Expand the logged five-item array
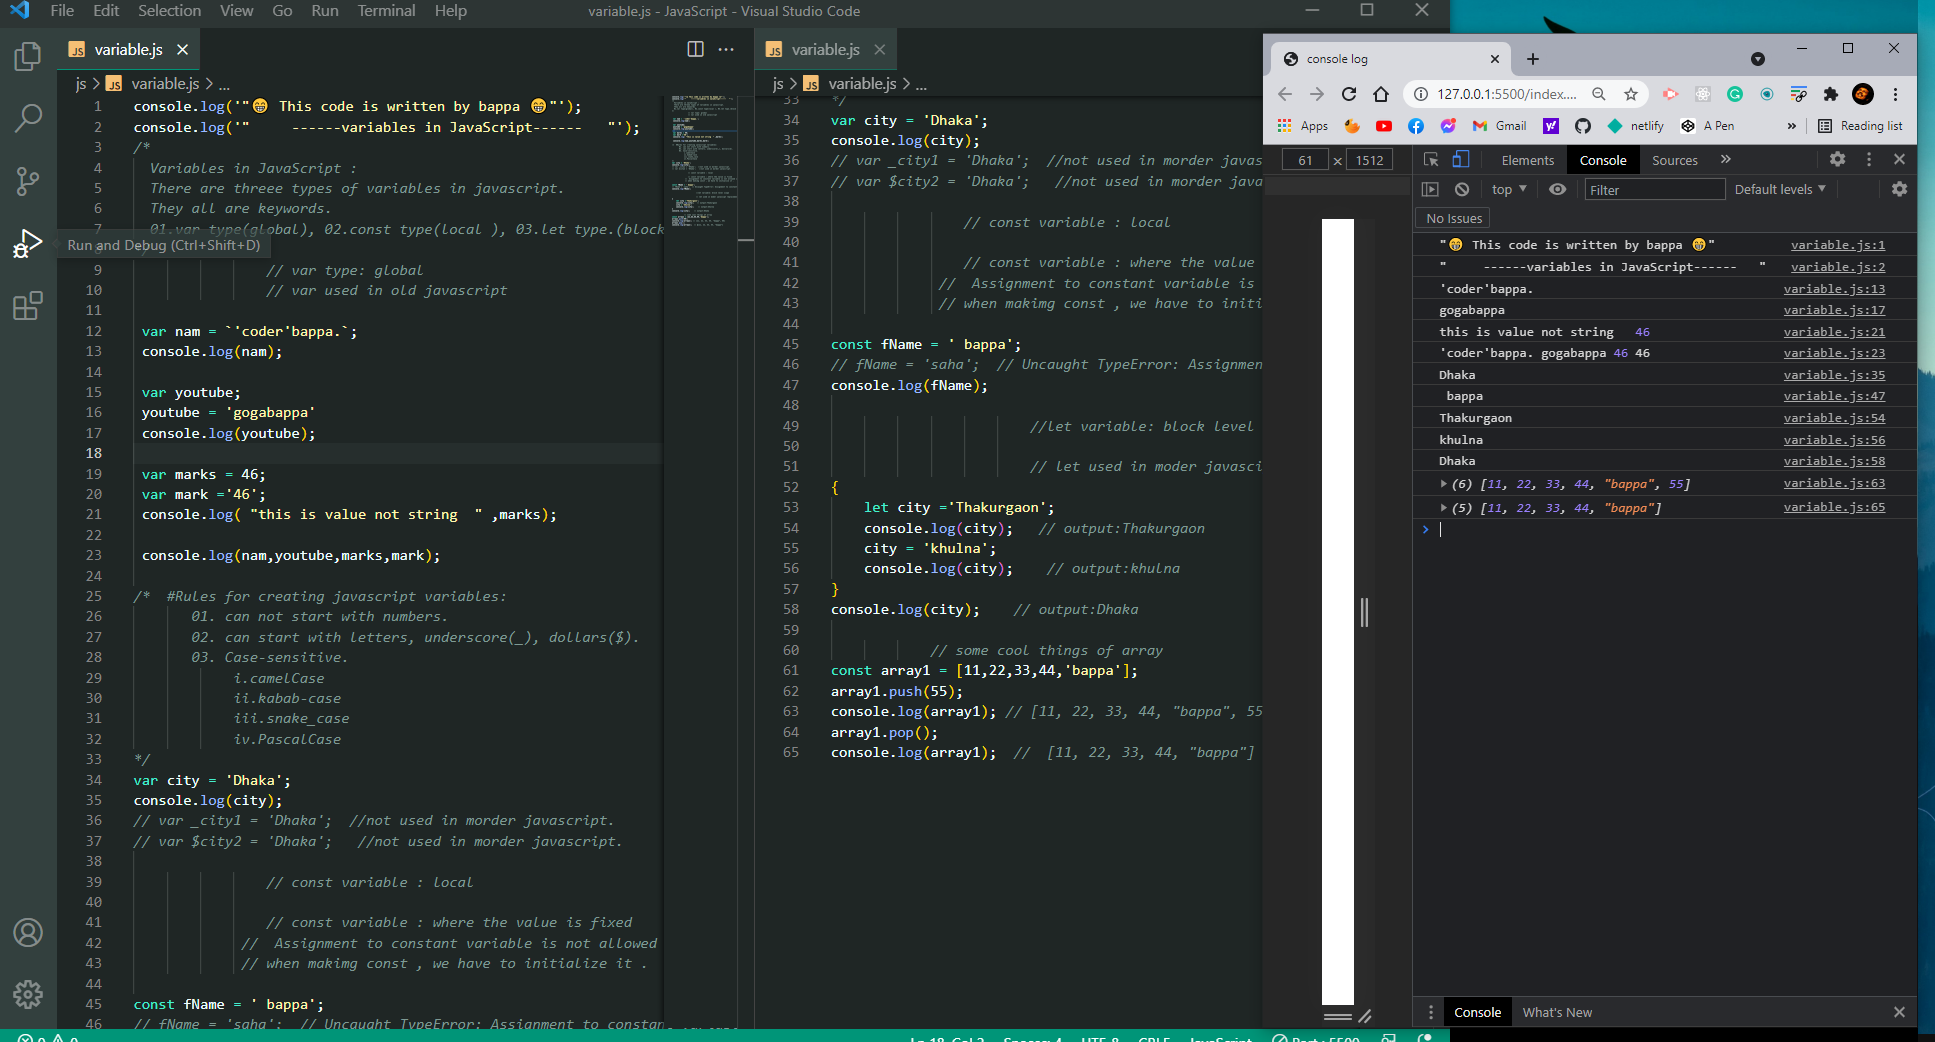The height and width of the screenshot is (1042, 1935). click(1443, 508)
